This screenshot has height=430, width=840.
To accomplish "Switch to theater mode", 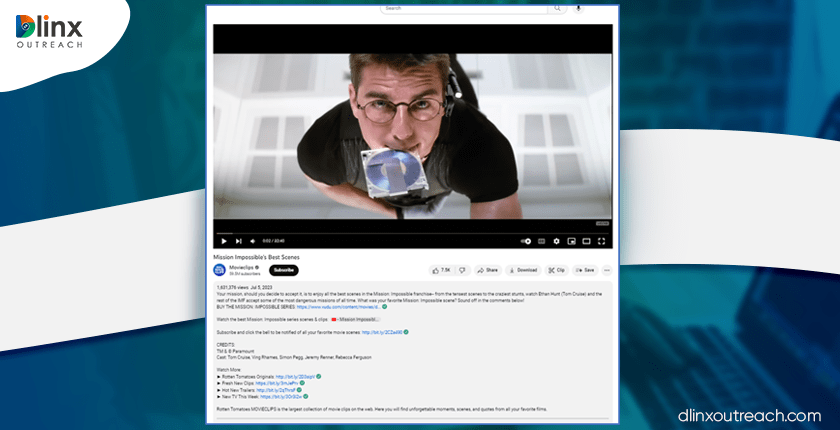I will point(587,242).
